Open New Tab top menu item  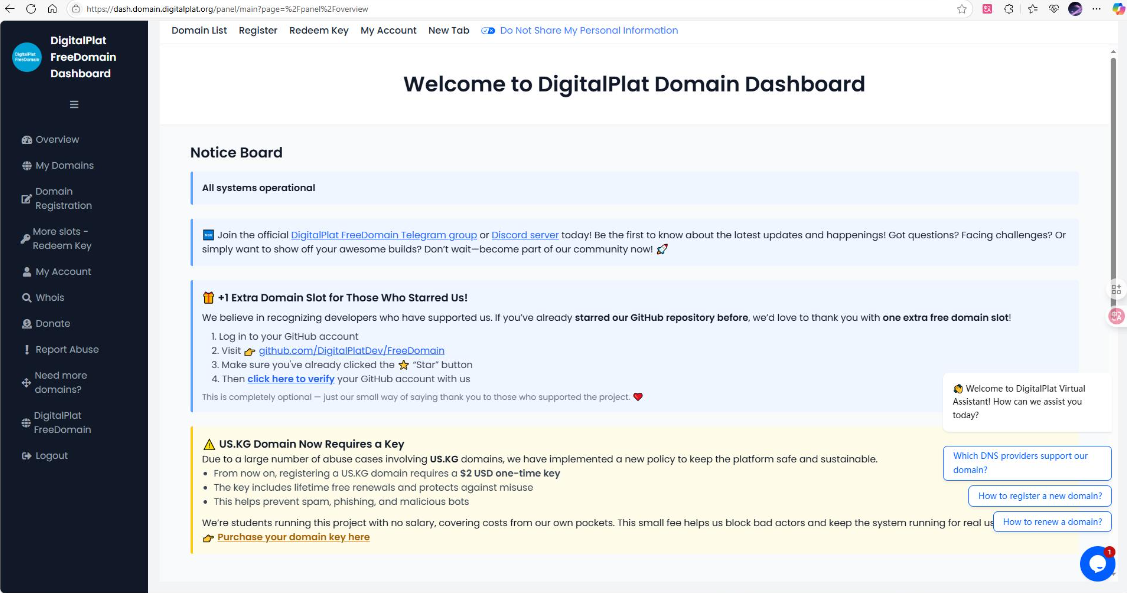pyautogui.click(x=448, y=30)
